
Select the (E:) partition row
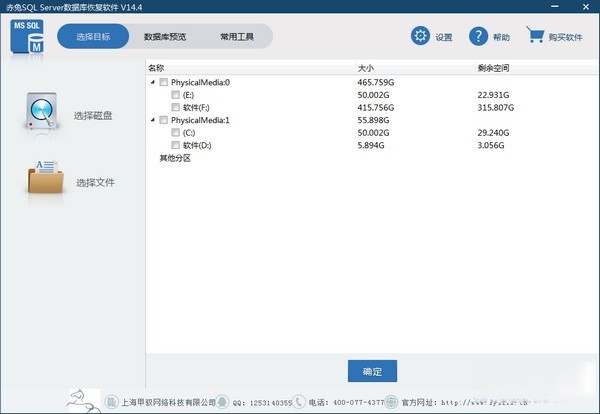click(188, 95)
